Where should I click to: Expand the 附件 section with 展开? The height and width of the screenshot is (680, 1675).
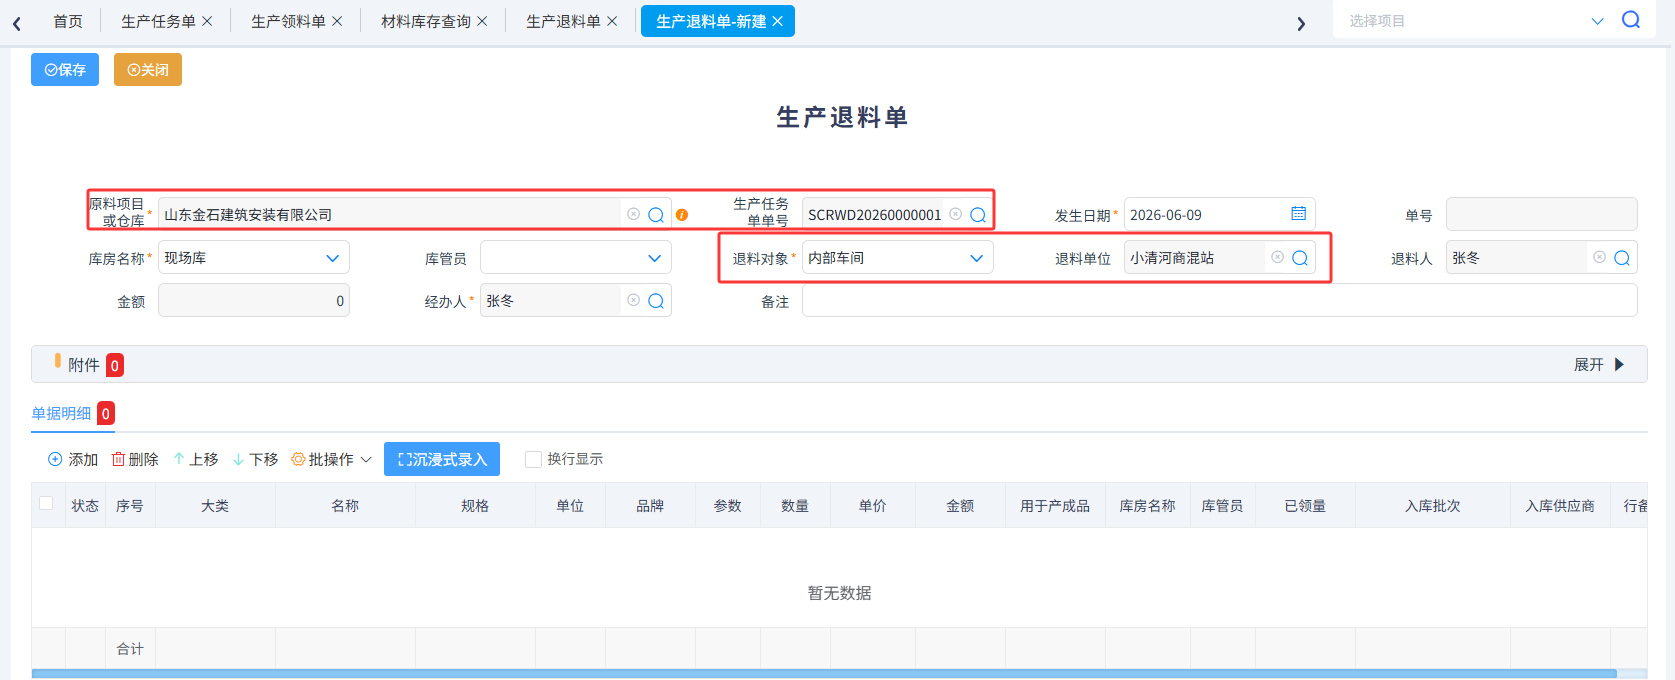1599,365
